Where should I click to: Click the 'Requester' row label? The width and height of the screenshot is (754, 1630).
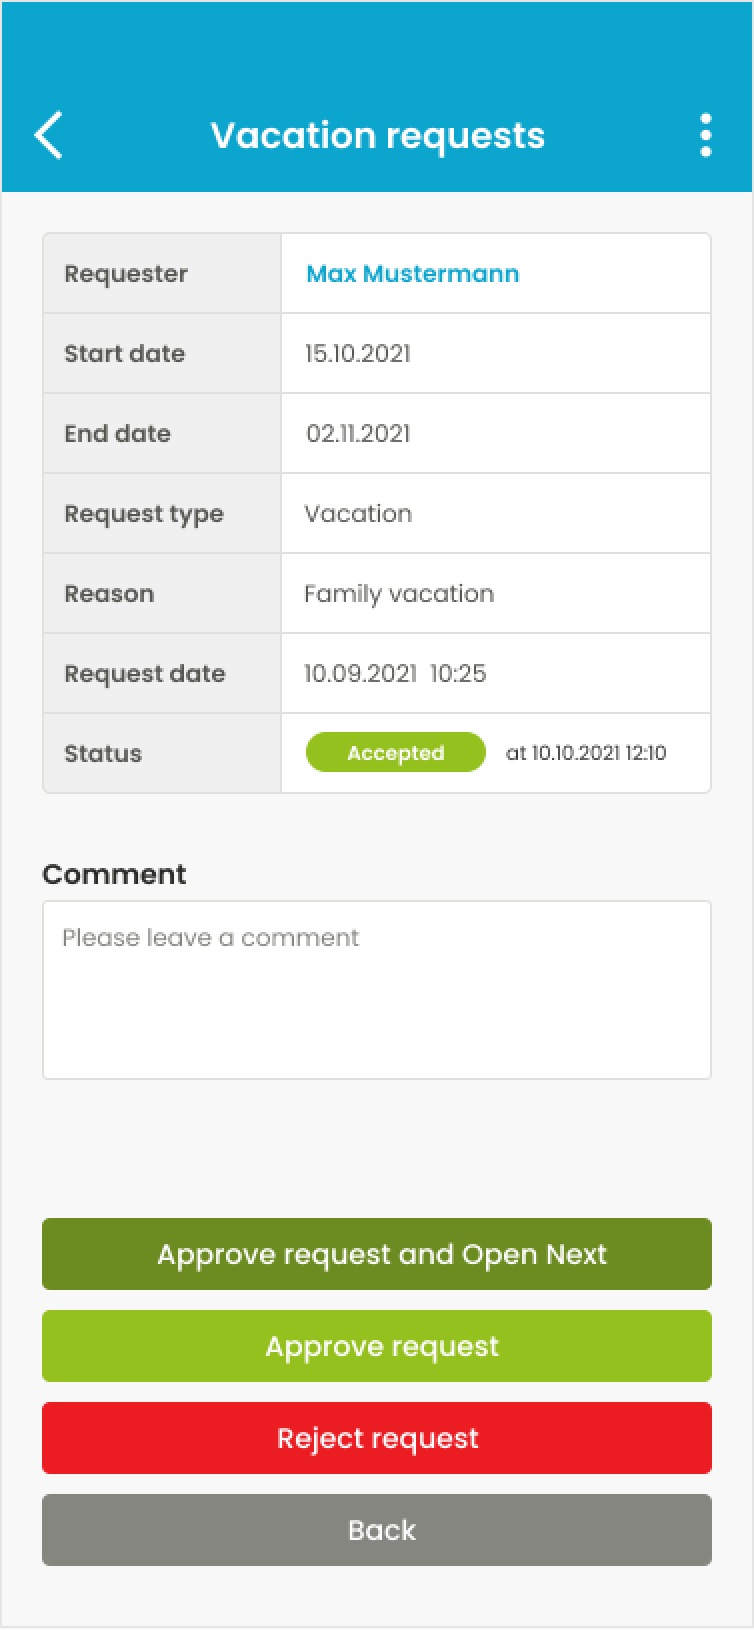[126, 274]
